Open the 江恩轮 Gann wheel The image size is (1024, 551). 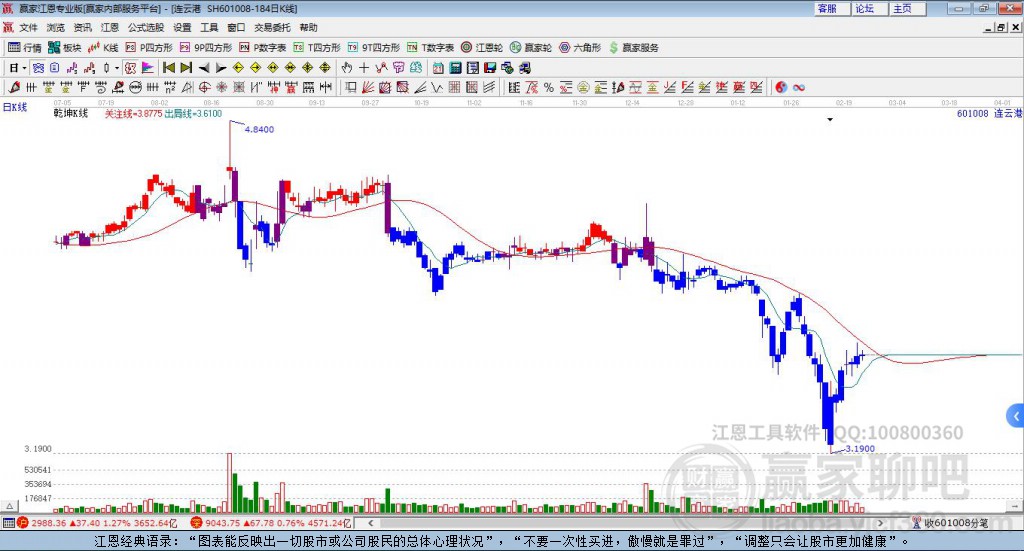point(482,48)
